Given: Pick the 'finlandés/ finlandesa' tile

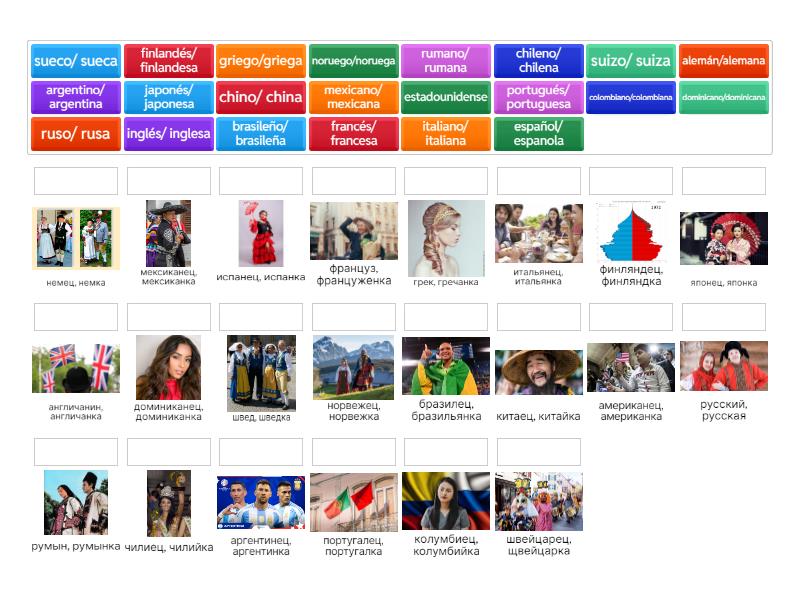Looking at the screenshot, I should [x=168, y=61].
